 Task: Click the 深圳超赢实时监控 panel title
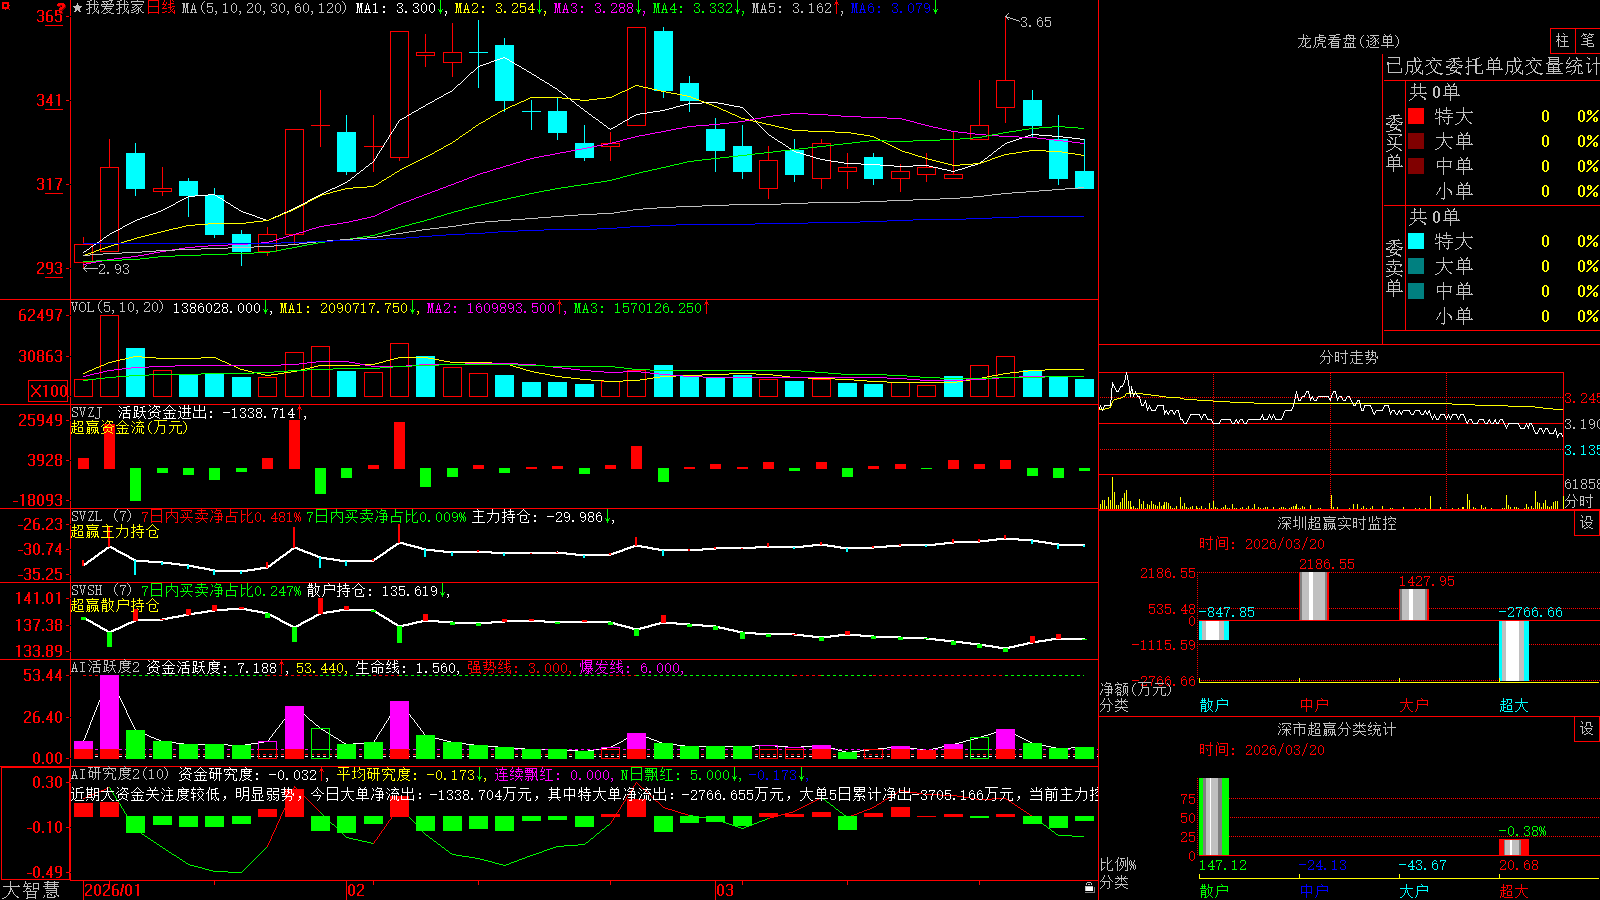point(1337,523)
